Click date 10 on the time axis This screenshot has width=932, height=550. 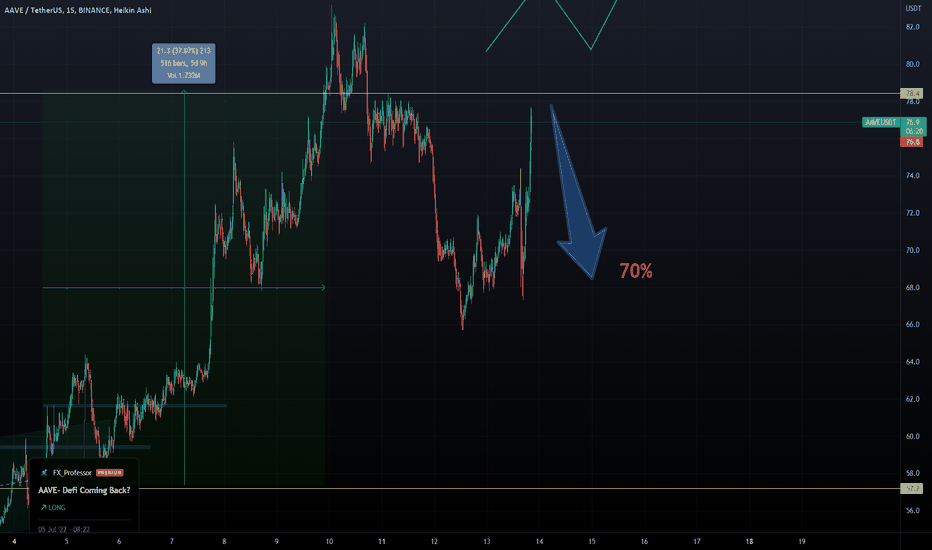tap(329, 542)
